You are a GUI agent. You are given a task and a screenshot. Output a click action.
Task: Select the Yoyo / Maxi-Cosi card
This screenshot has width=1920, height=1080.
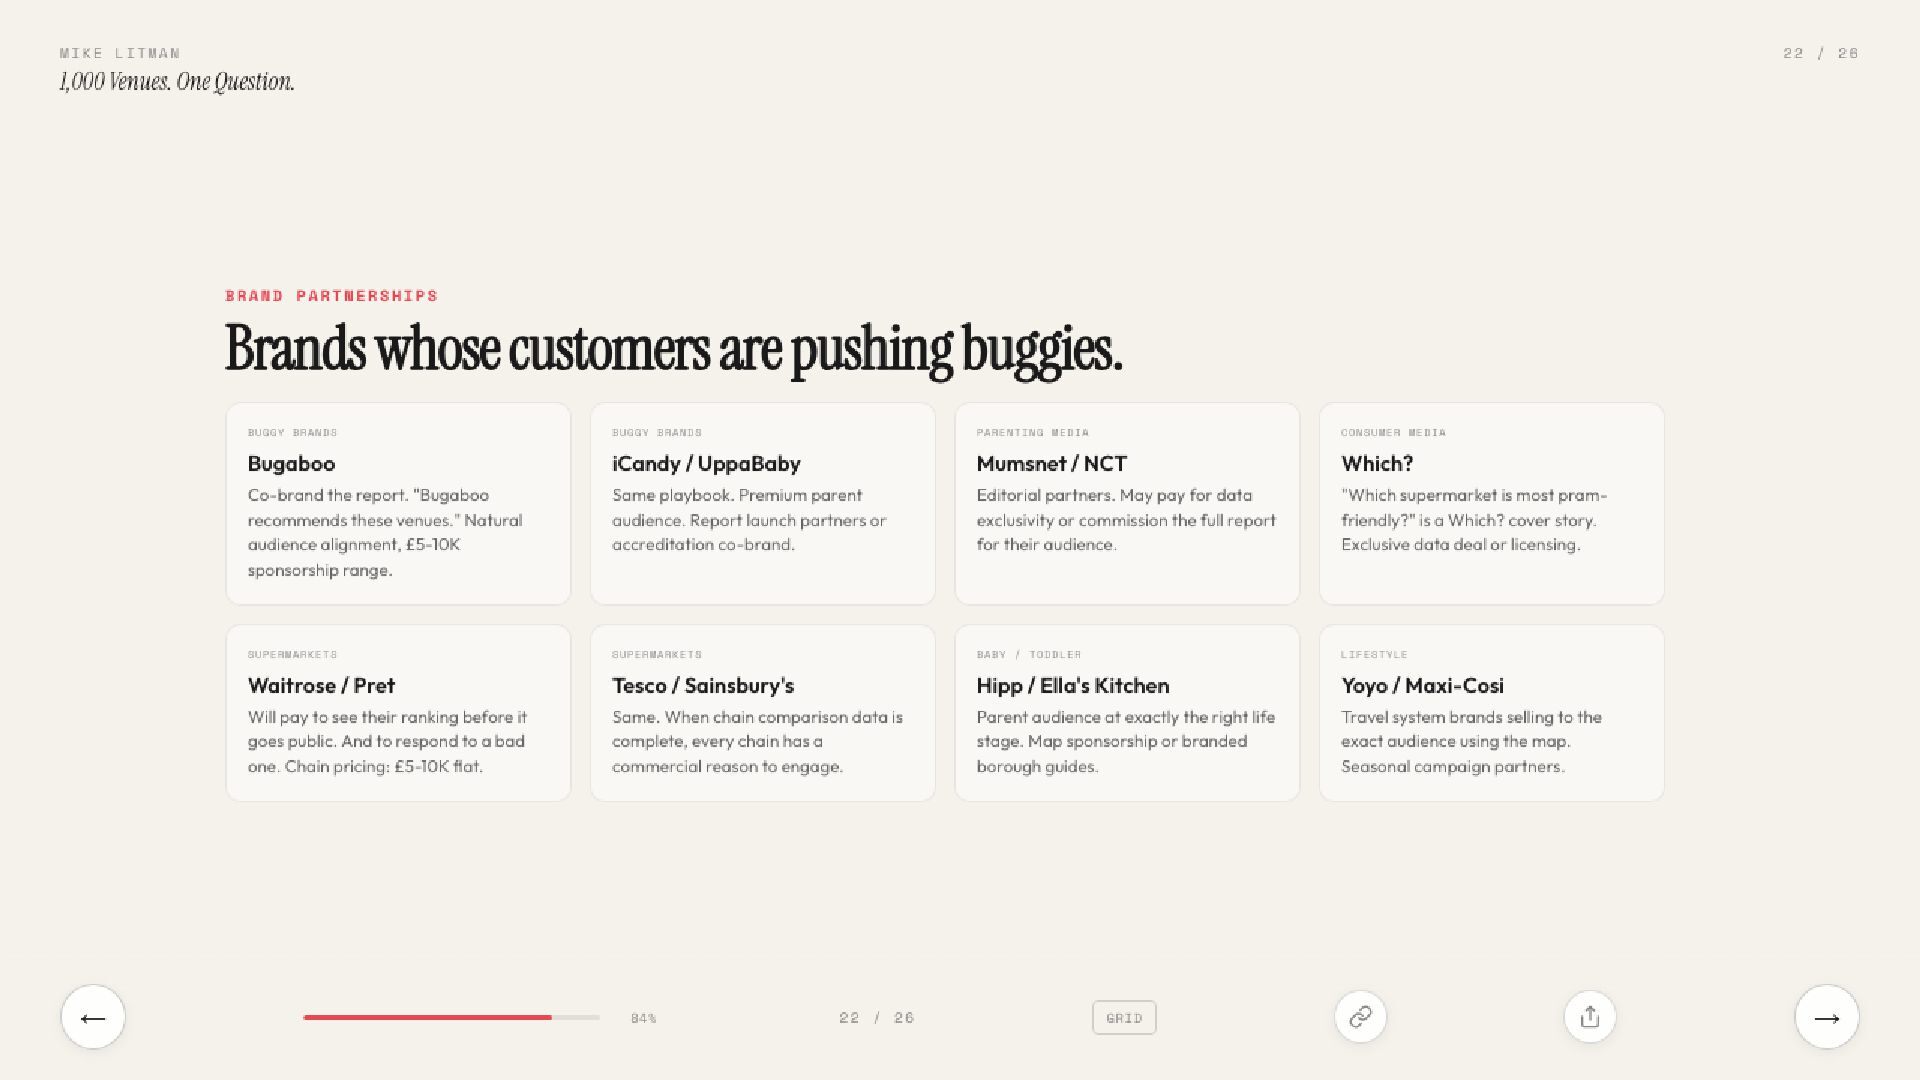coord(1491,713)
